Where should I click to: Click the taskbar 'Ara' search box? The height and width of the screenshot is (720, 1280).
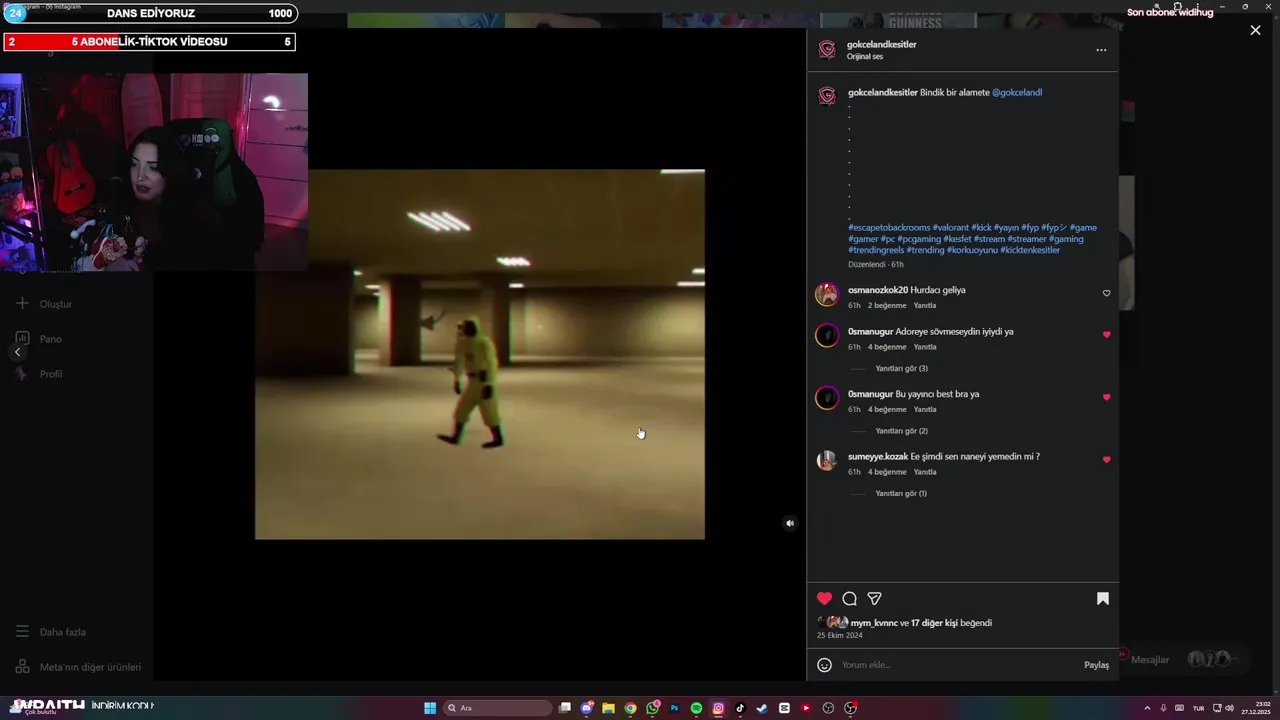click(x=497, y=708)
